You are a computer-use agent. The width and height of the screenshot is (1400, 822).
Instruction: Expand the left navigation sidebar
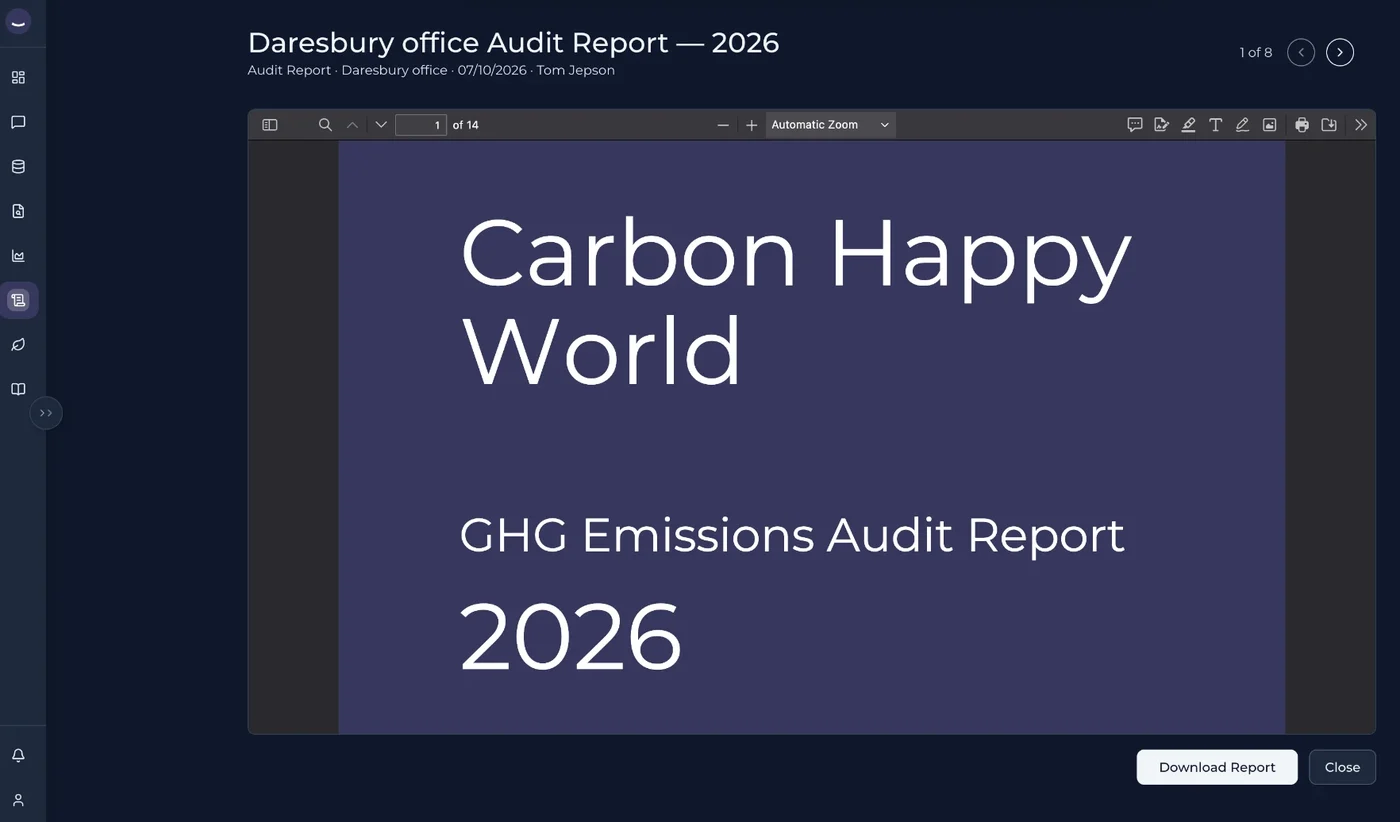(x=46, y=413)
